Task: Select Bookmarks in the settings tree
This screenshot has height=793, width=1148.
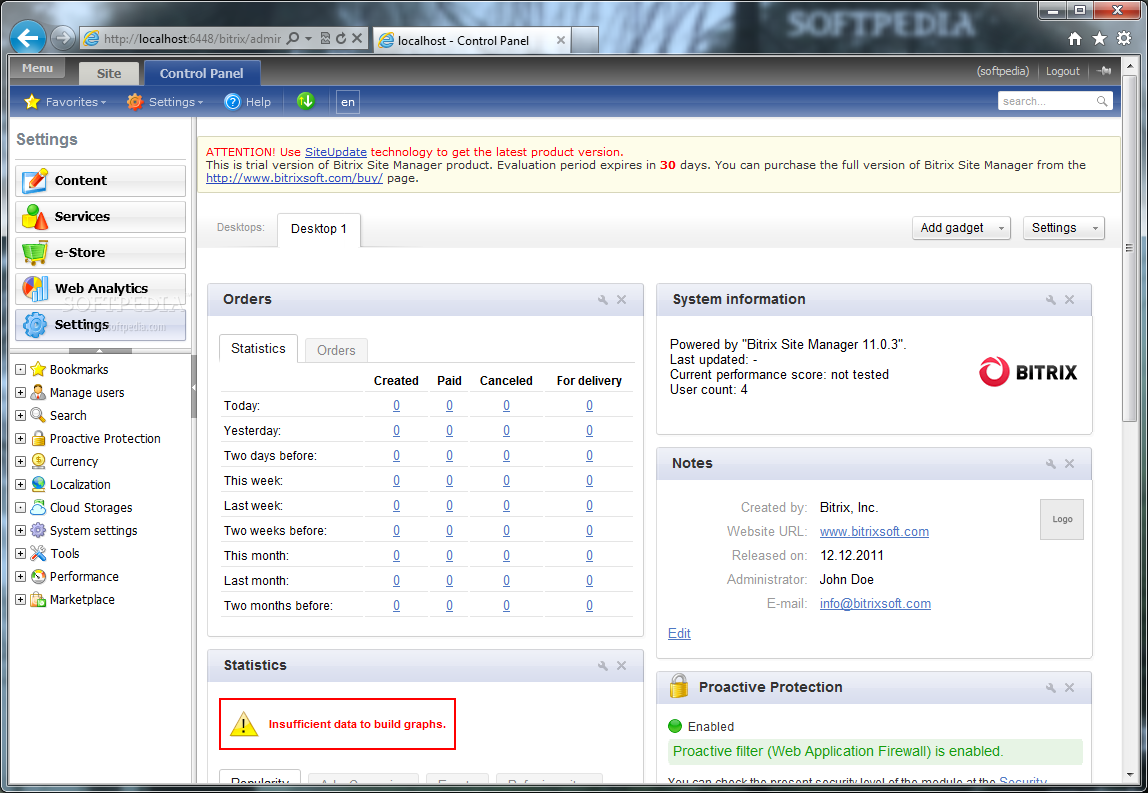Action: tap(79, 370)
